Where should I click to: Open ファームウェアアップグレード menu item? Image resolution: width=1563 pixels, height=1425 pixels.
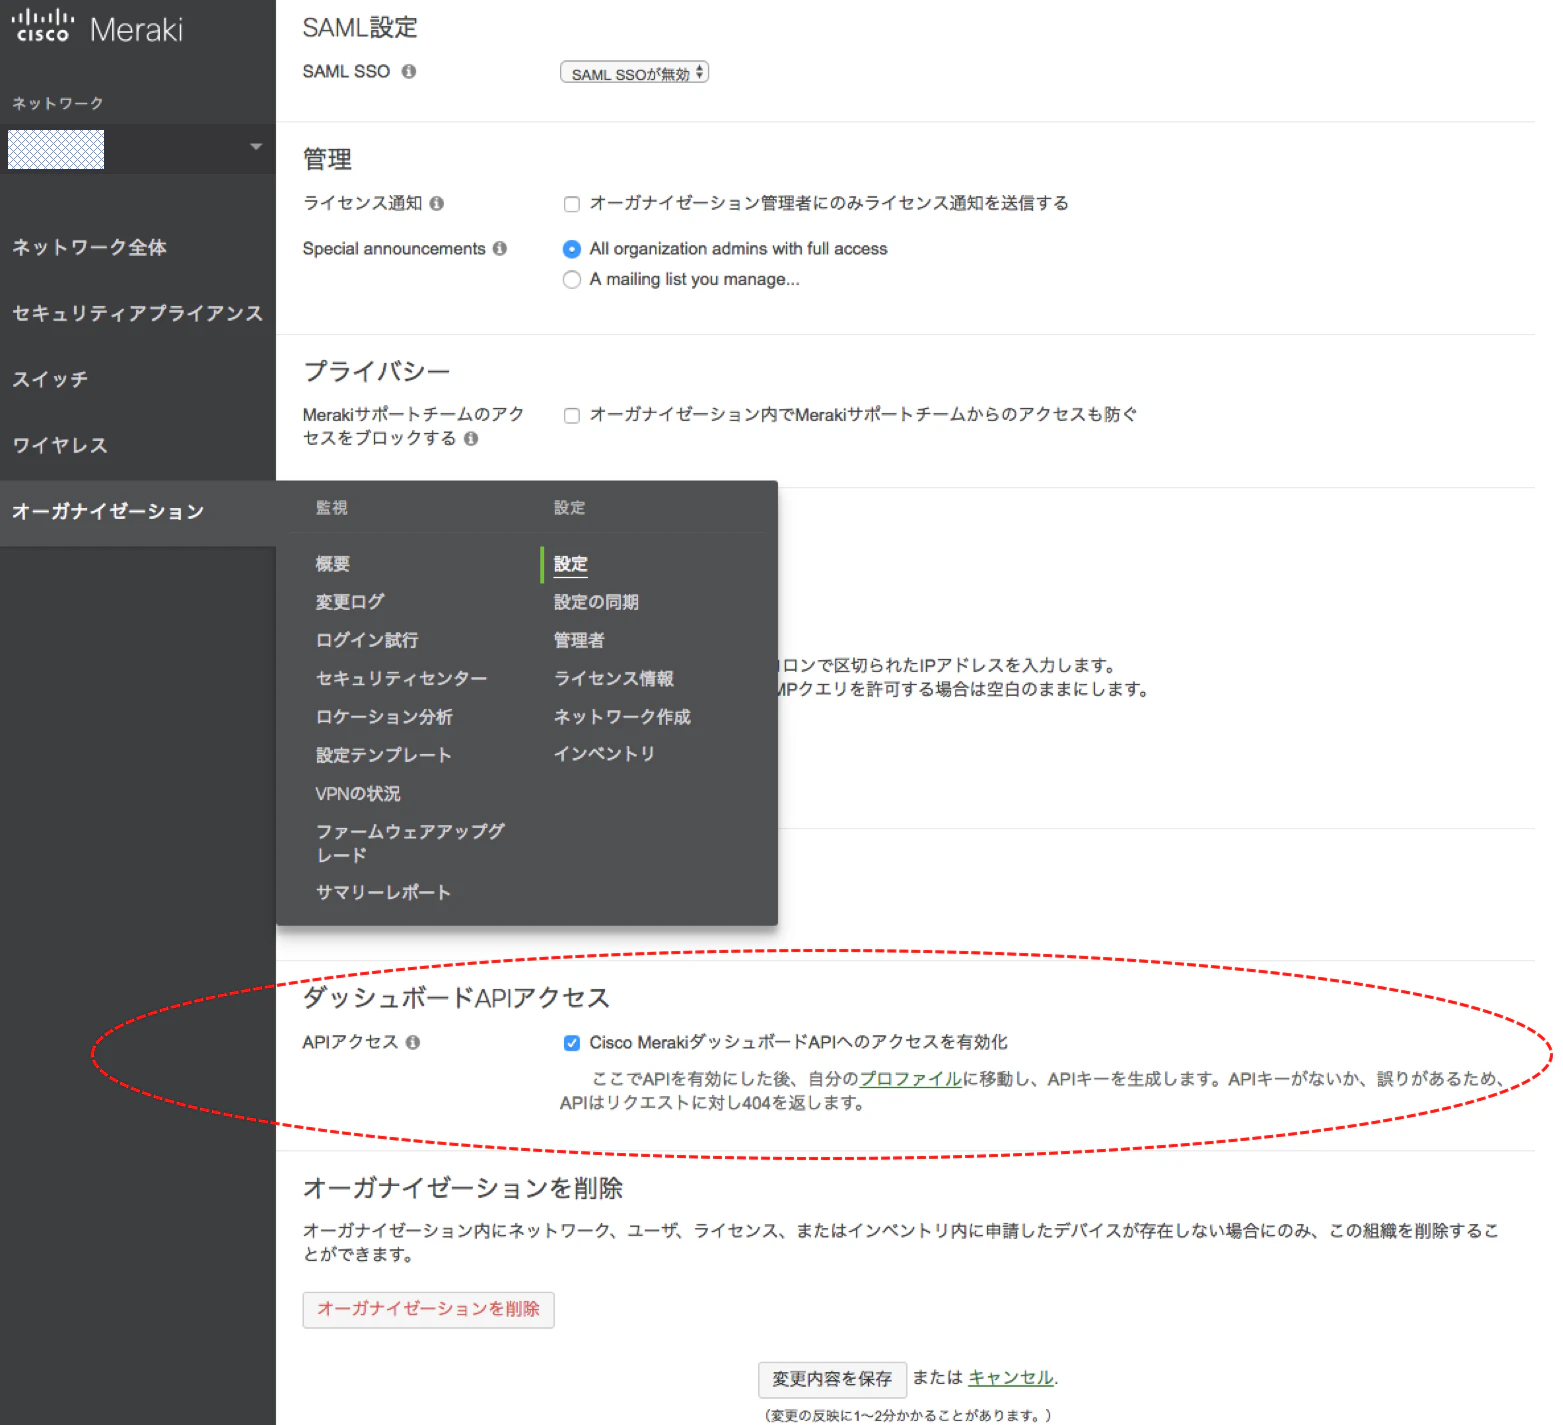410,843
